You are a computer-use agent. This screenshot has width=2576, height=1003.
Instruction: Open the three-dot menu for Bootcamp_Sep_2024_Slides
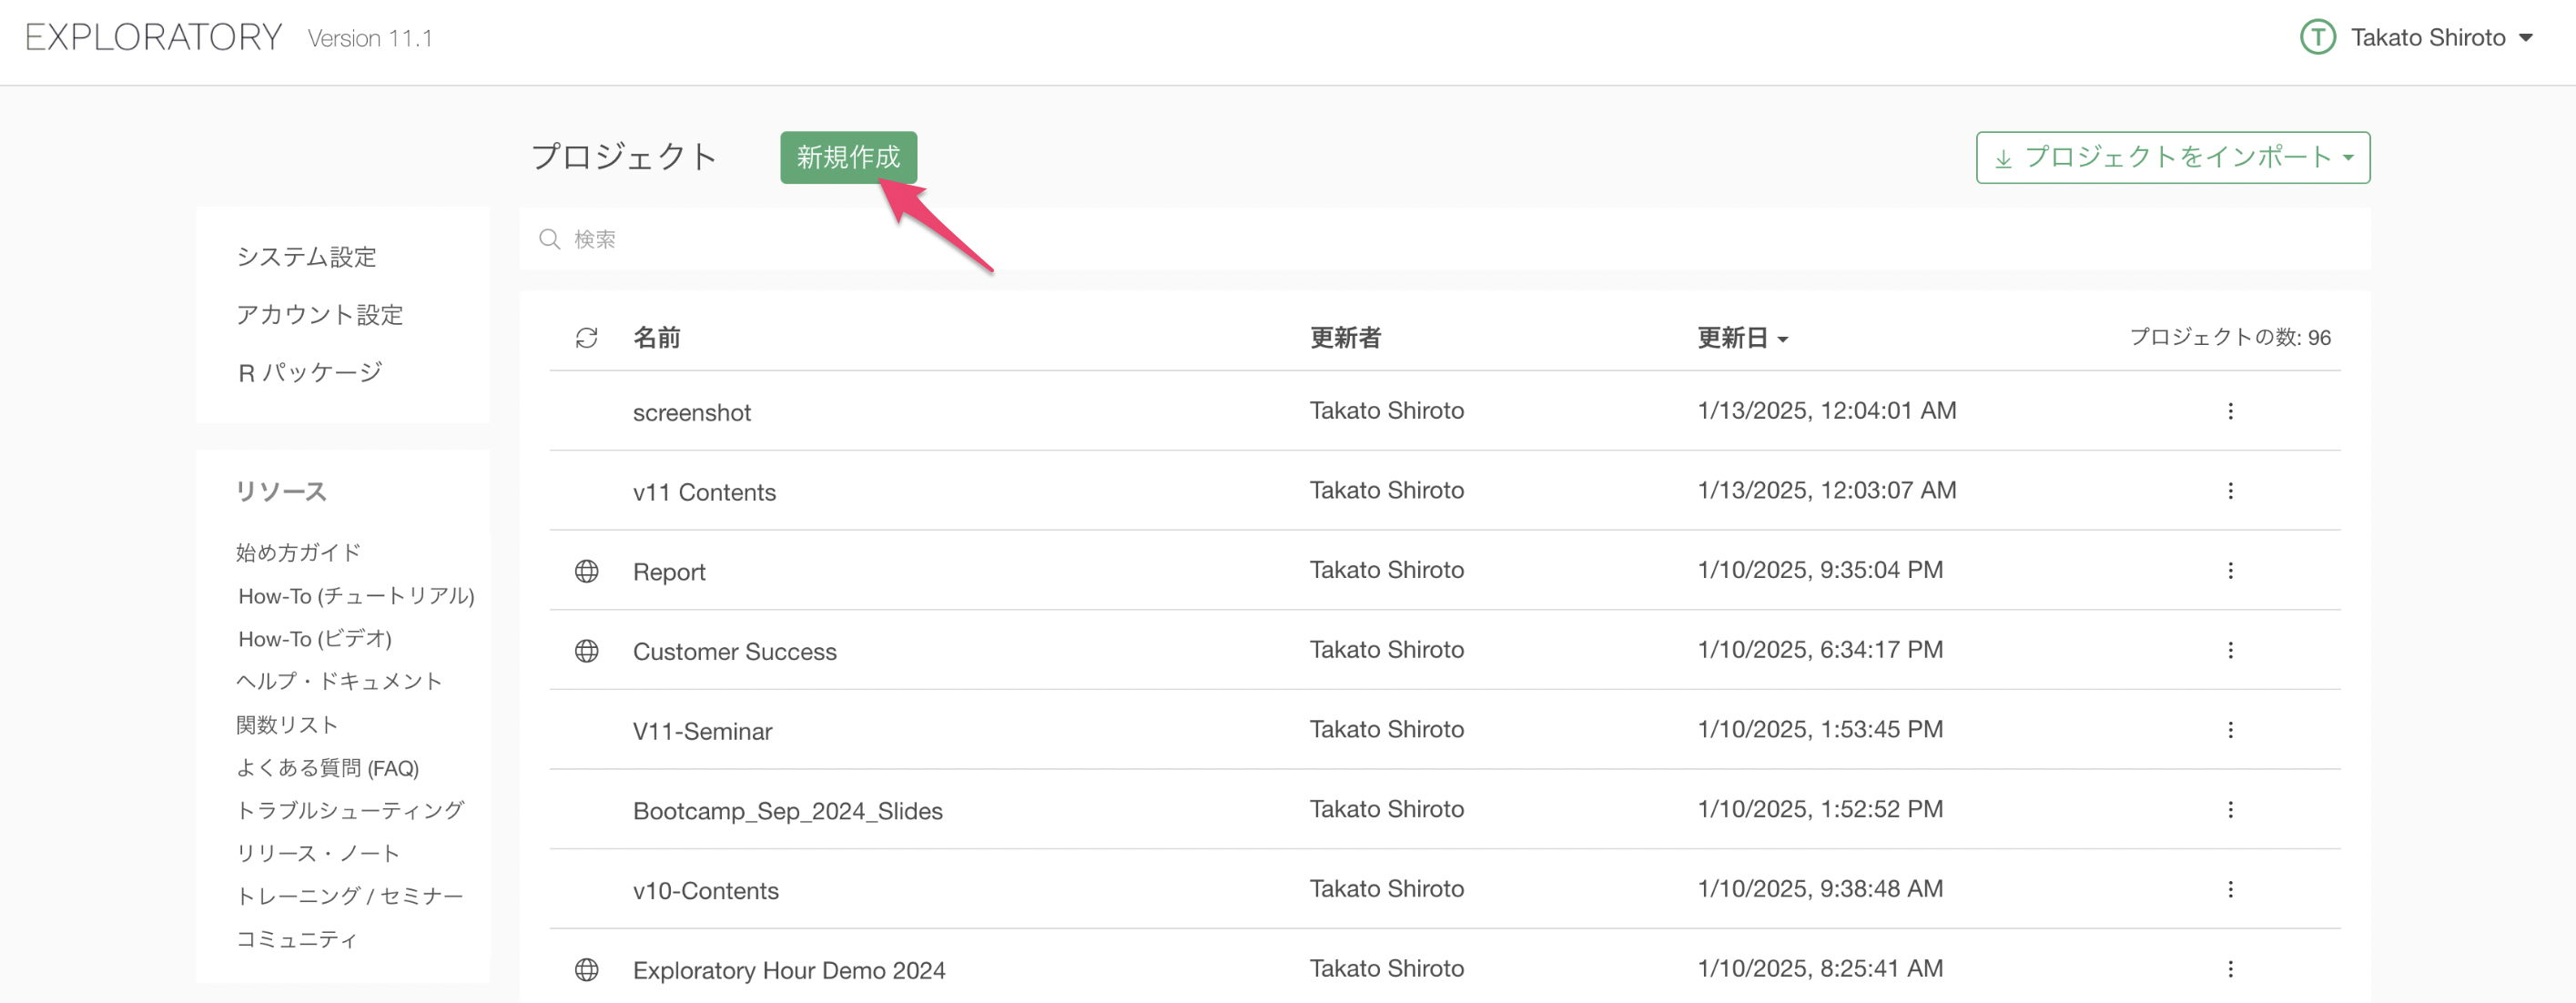point(2230,810)
